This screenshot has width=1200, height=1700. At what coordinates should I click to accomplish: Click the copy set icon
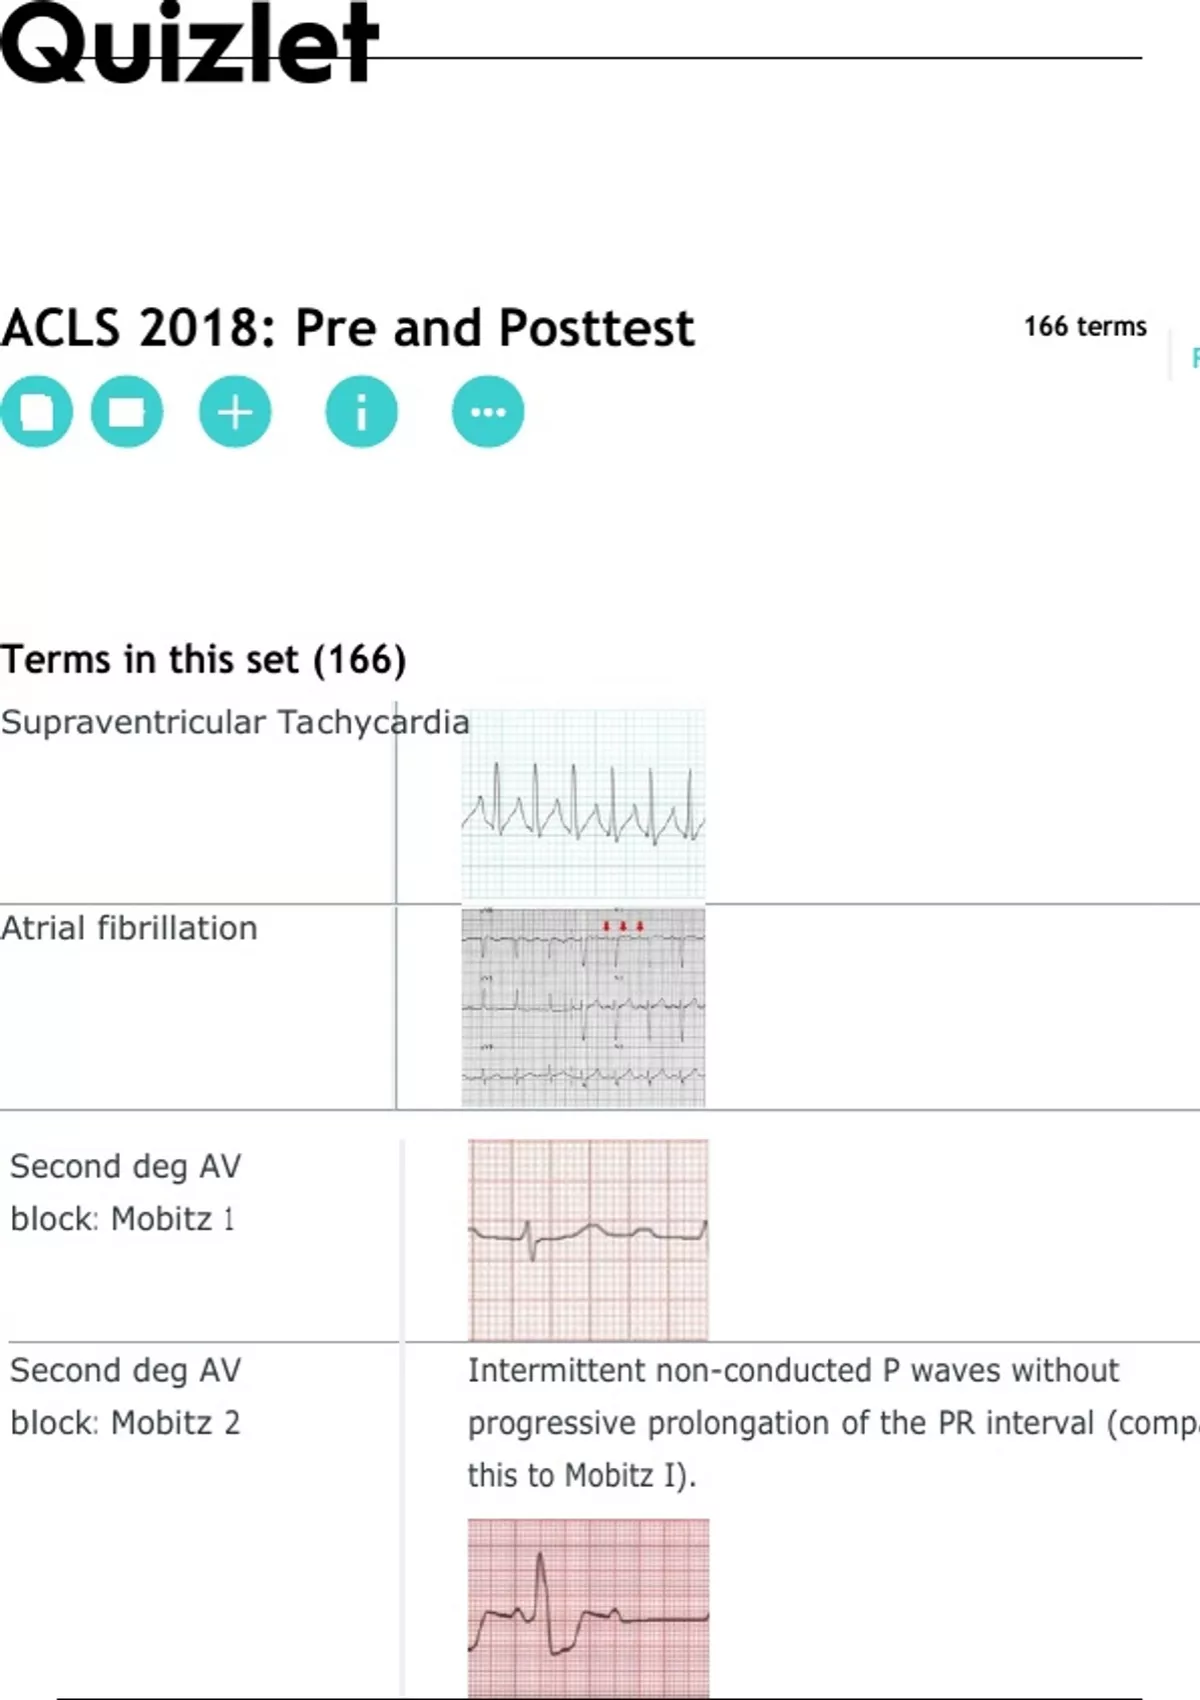coord(37,412)
